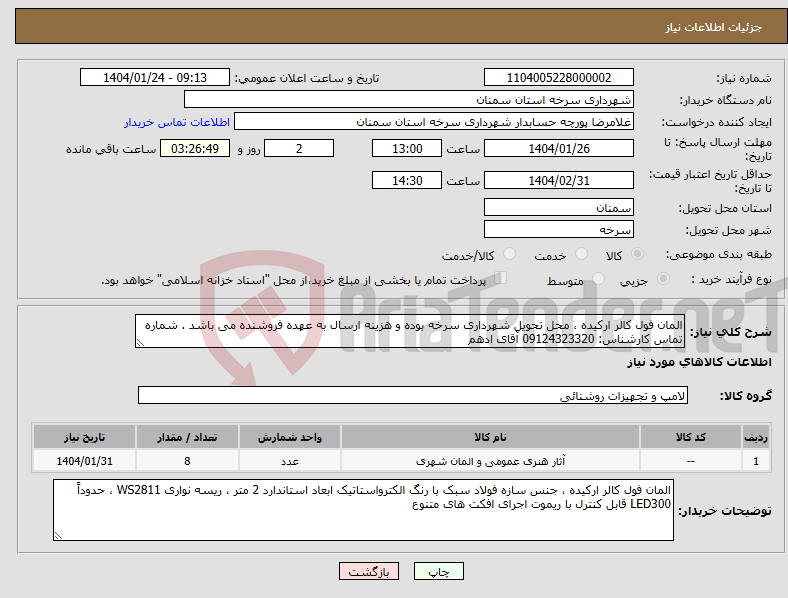
Task: Click the گروه کالا field لامپ و تجهیزات روشنائی
Action: [x=413, y=395]
